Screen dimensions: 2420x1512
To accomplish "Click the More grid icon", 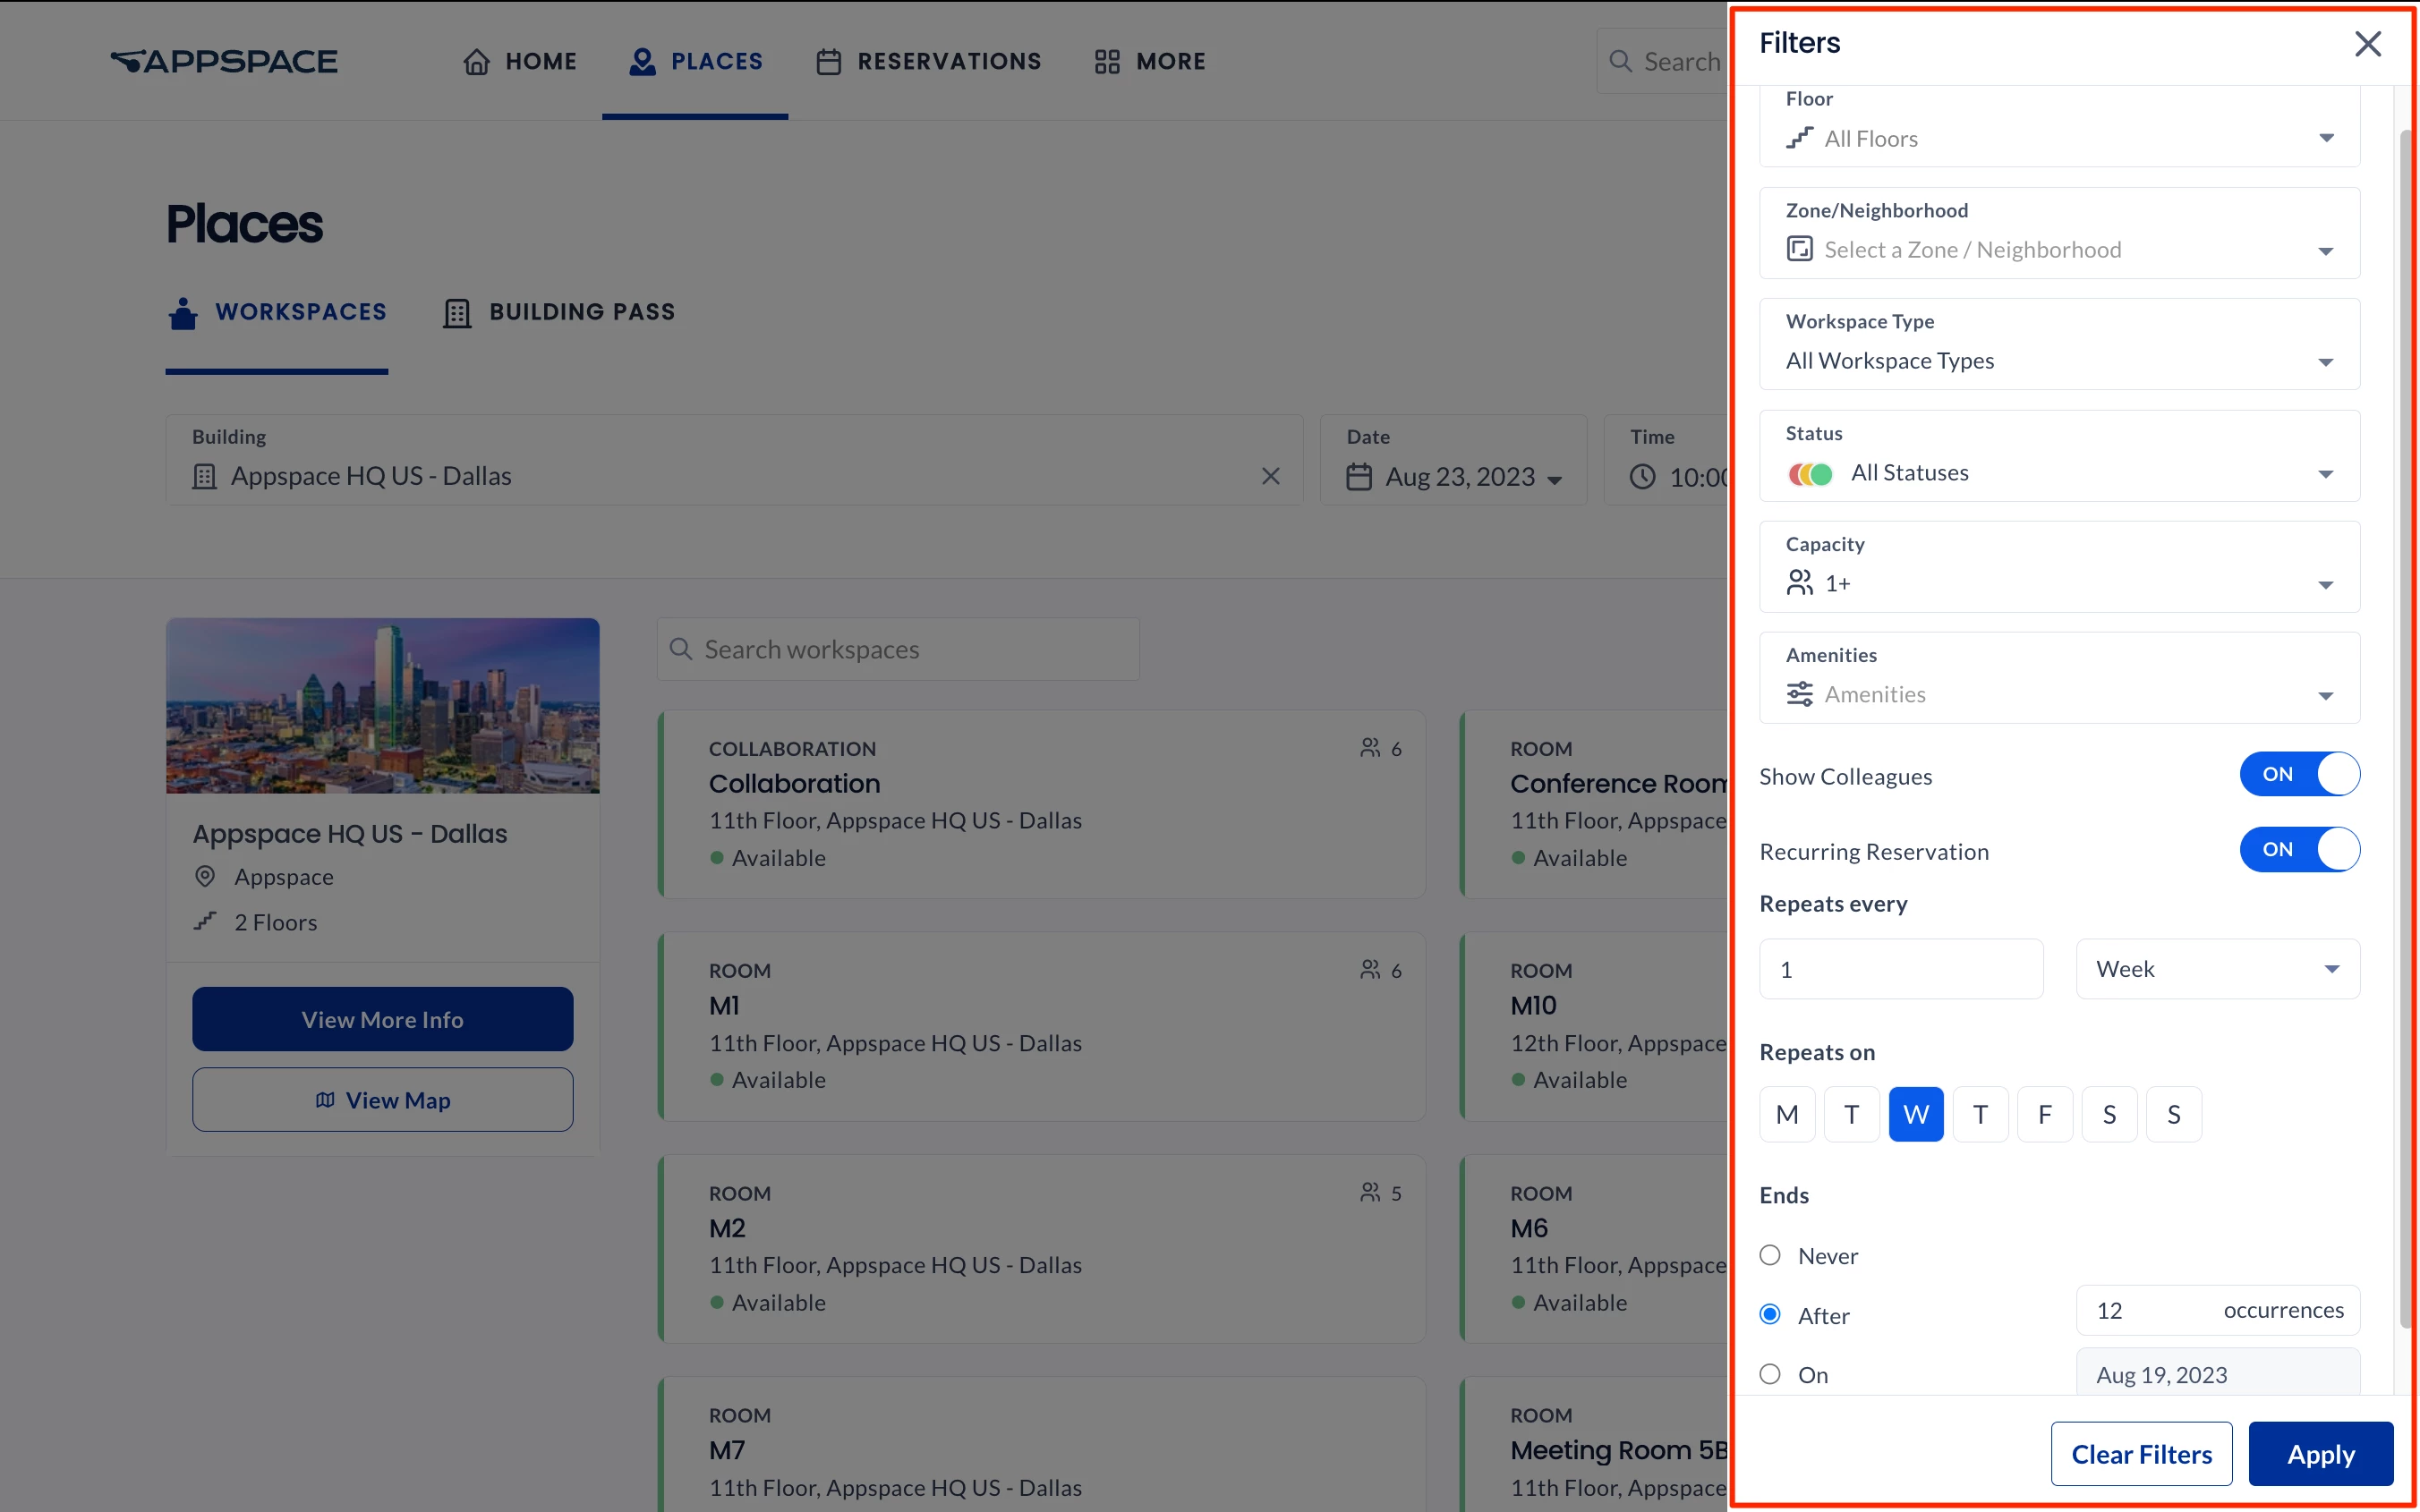I will 1106,62.
